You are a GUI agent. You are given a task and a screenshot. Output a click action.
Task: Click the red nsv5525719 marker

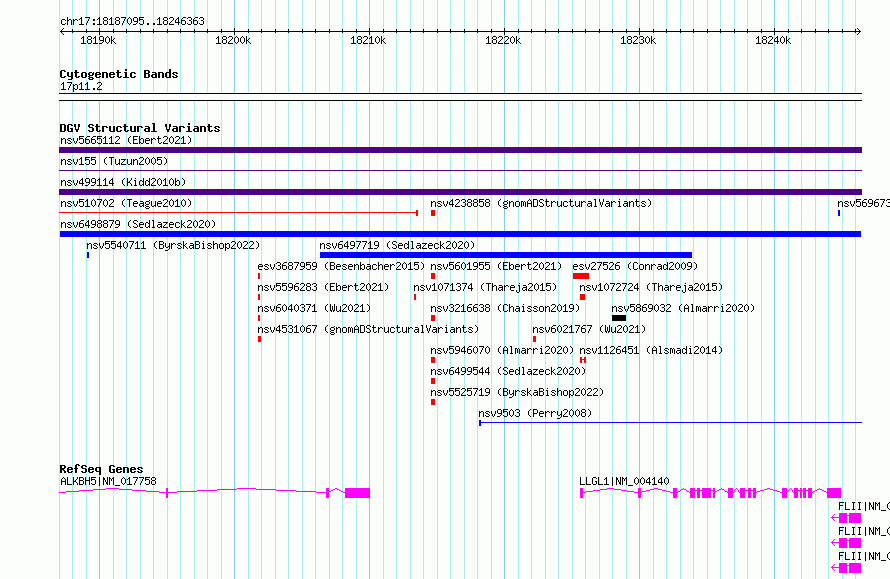click(x=433, y=402)
